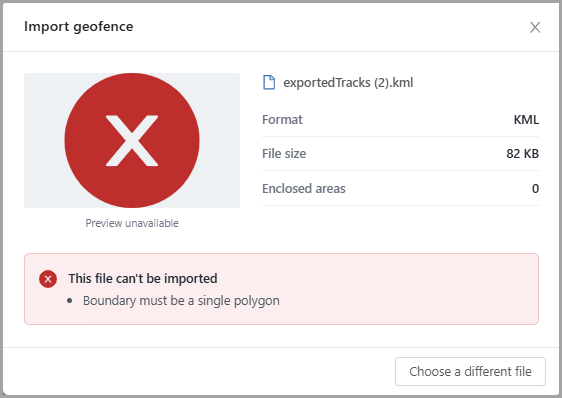Select the exportedTracks (2).kml file name
562x398 pixels.
click(x=348, y=83)
